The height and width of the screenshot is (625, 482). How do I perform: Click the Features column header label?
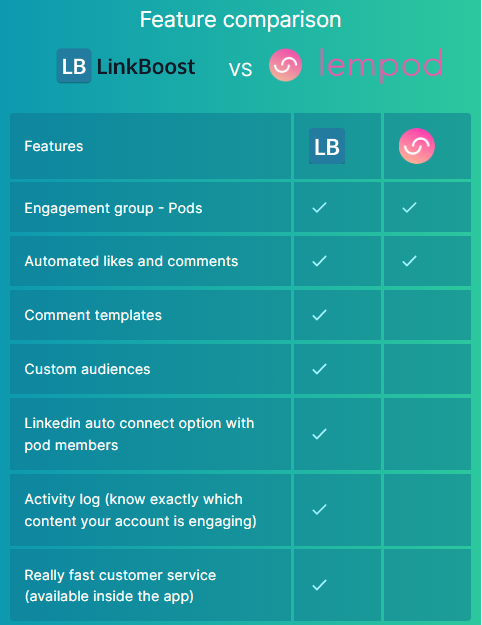point(54,146)
